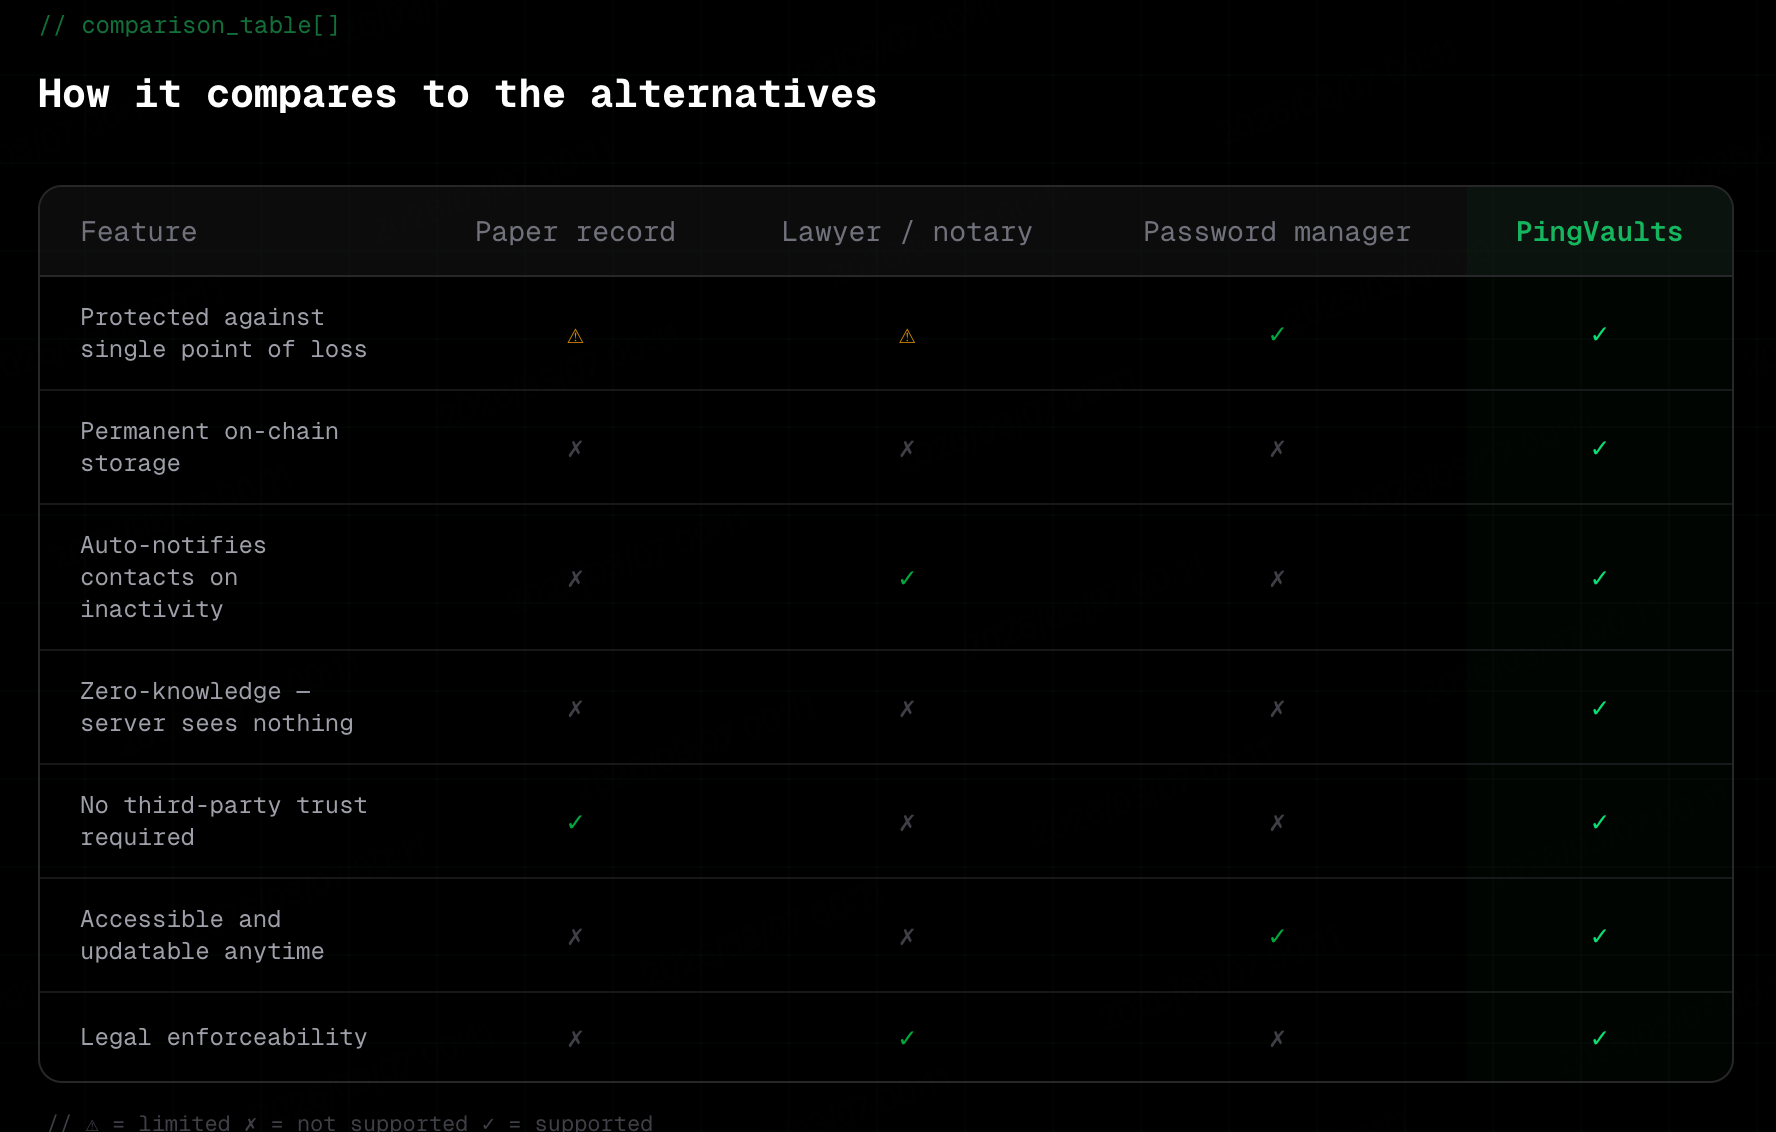The width and height of the screenshot is (1776, 1132).
Task: Select the green checkmark for PingVaults on-chain storage
Action: [1599, 448]
